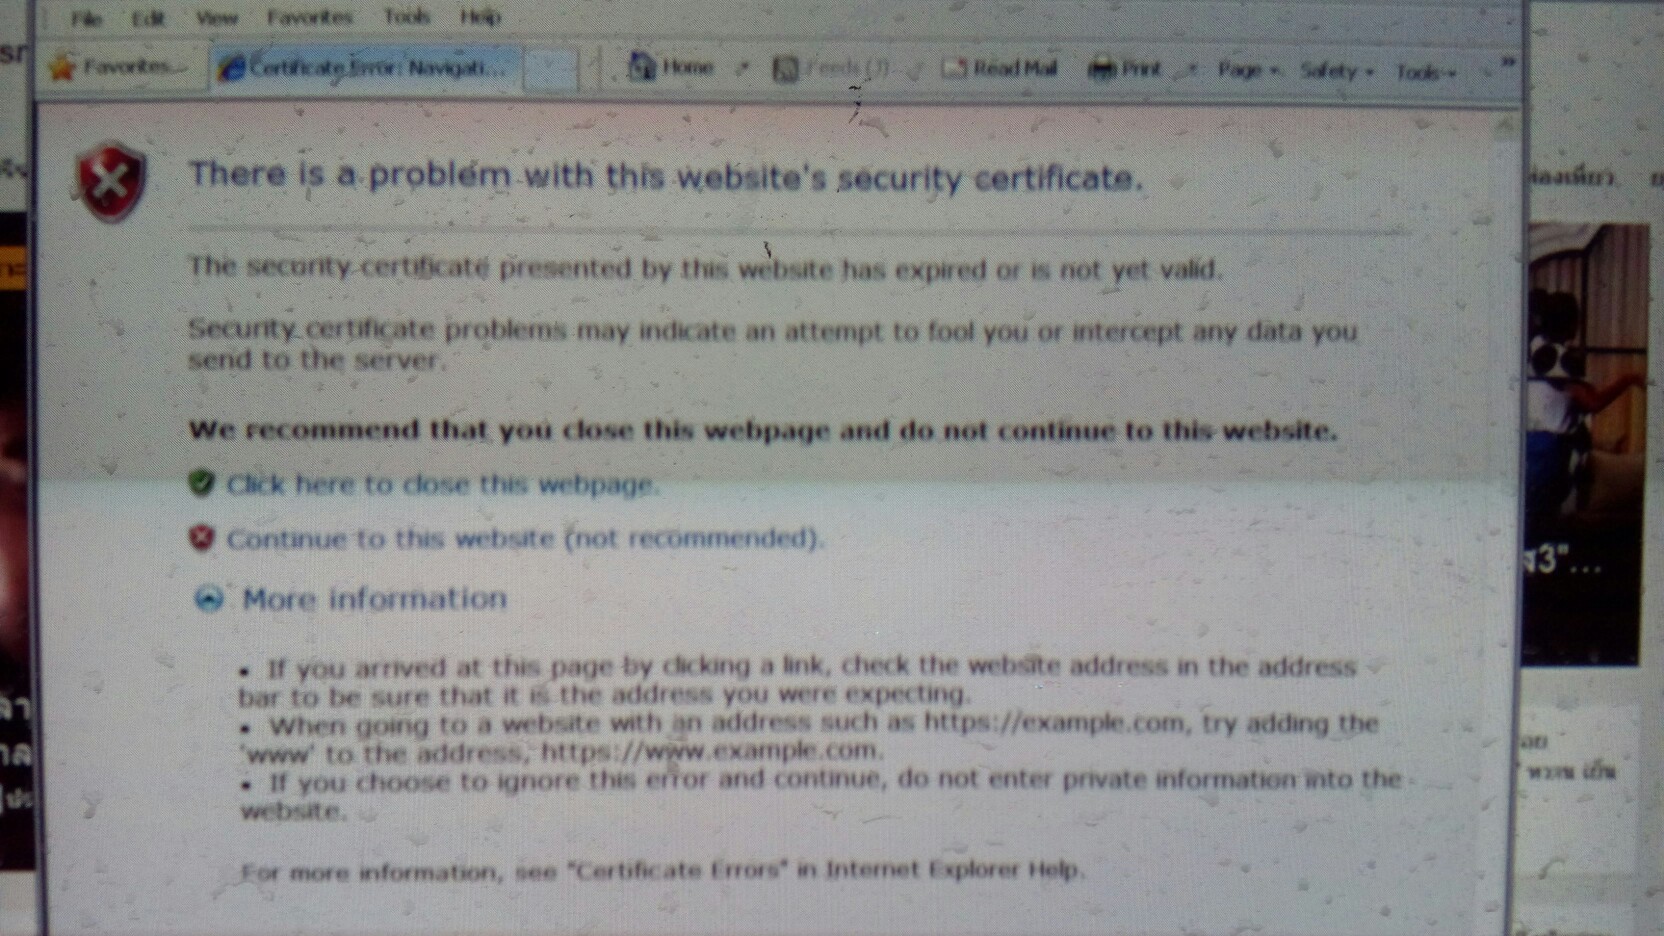The width and height of the screenshot is (1664, 936).
Task: Click the Feeds icon in toolbar
Action: (x=786, y=69)
